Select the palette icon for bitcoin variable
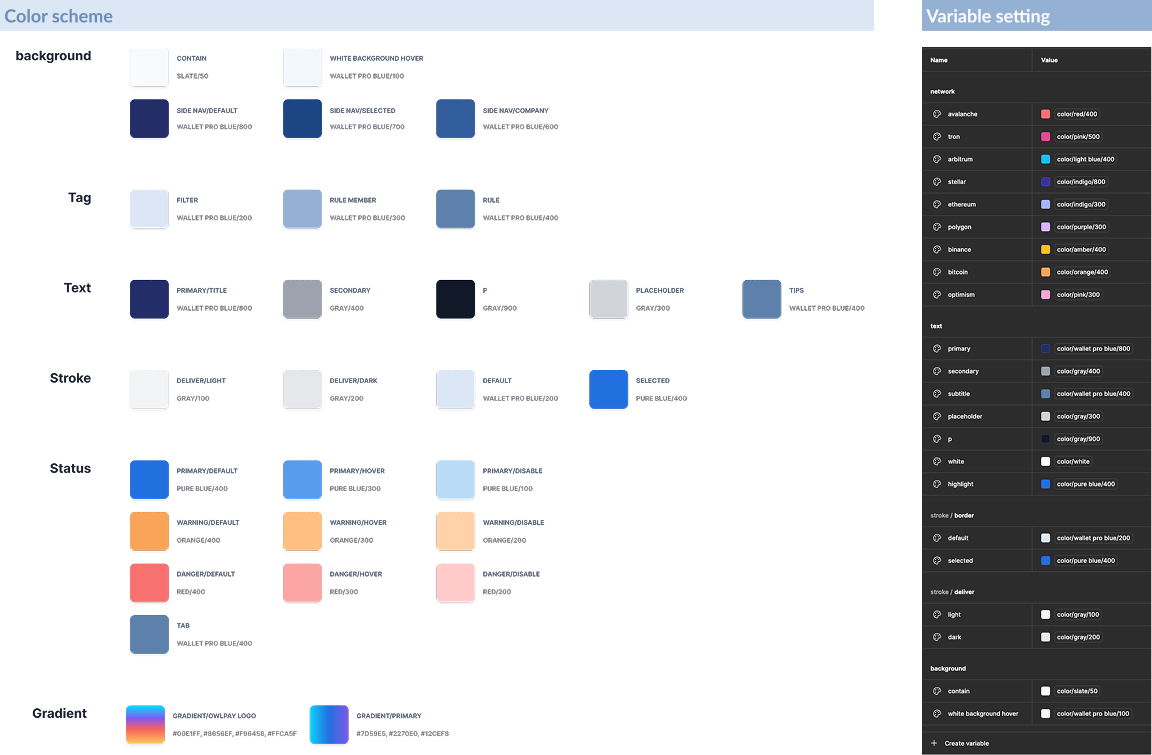 click(937, 272)
